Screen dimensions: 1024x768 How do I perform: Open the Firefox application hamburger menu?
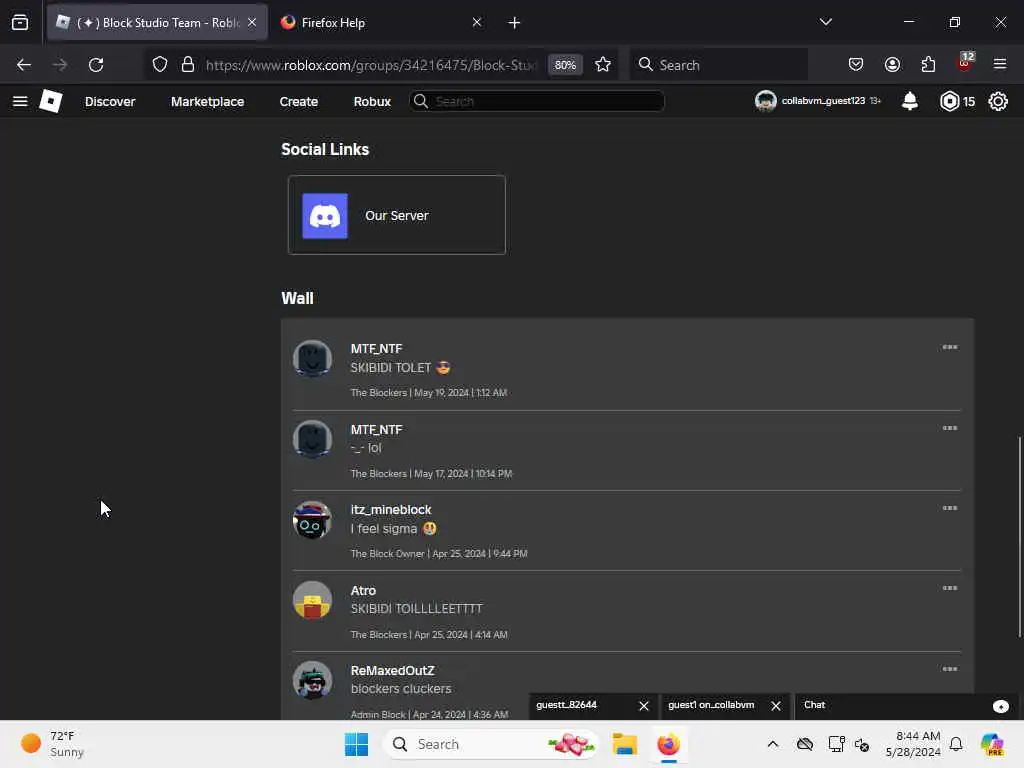[x=1000, y=65]
